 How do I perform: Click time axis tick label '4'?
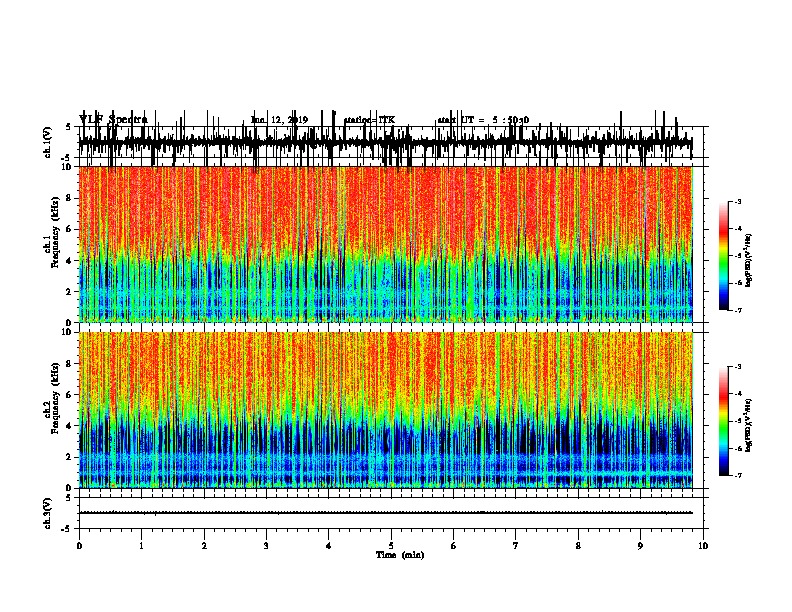(329, 546)
